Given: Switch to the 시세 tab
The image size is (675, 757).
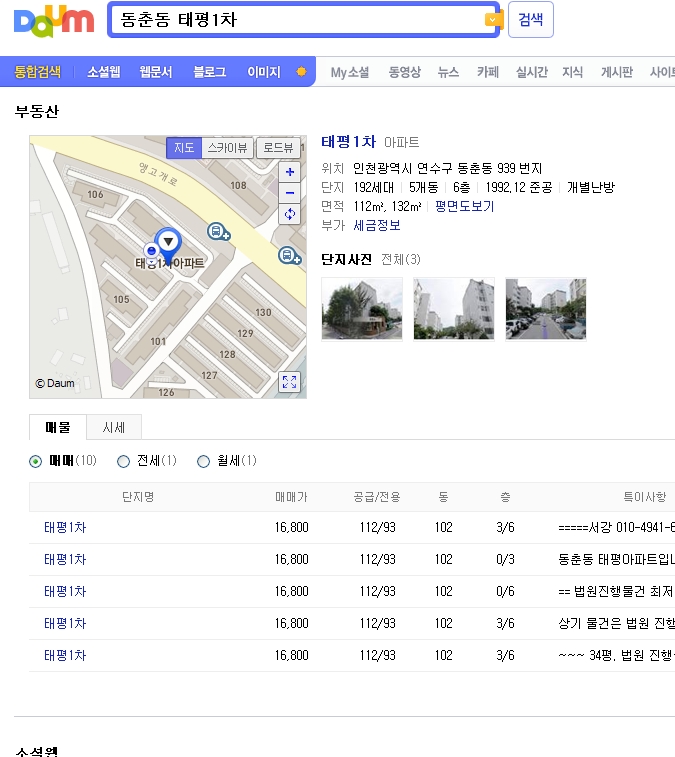Looking at the screenshot, I should click(113, 428).
